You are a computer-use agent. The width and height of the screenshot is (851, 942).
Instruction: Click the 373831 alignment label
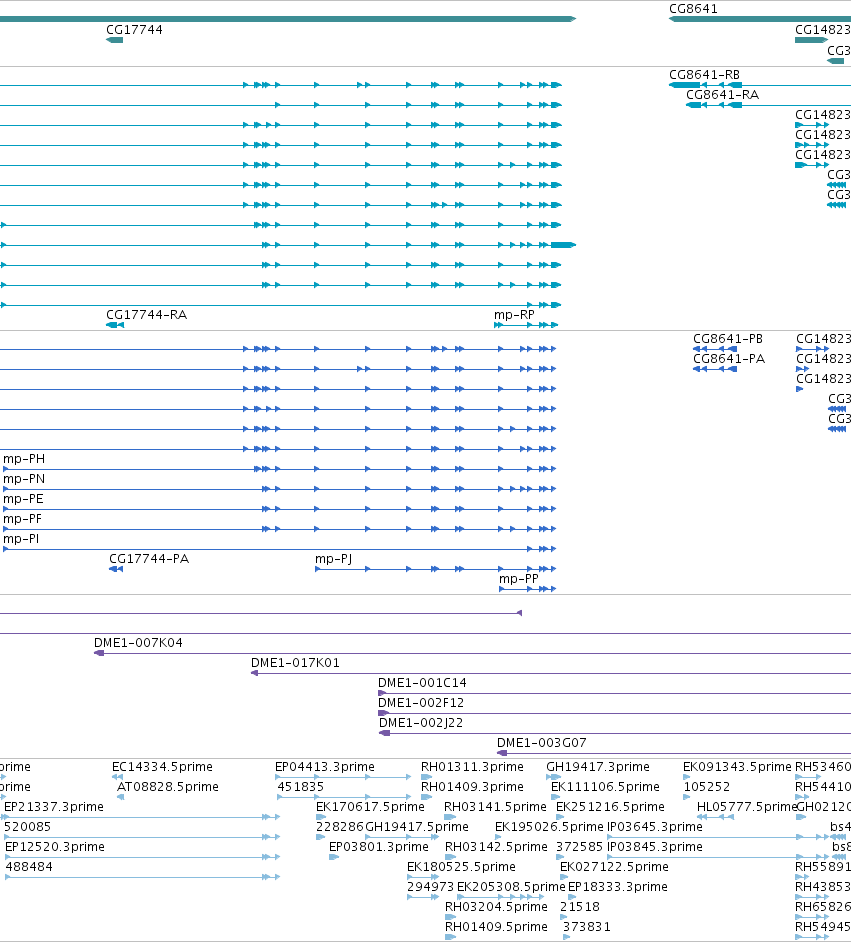tap(587, 927)
